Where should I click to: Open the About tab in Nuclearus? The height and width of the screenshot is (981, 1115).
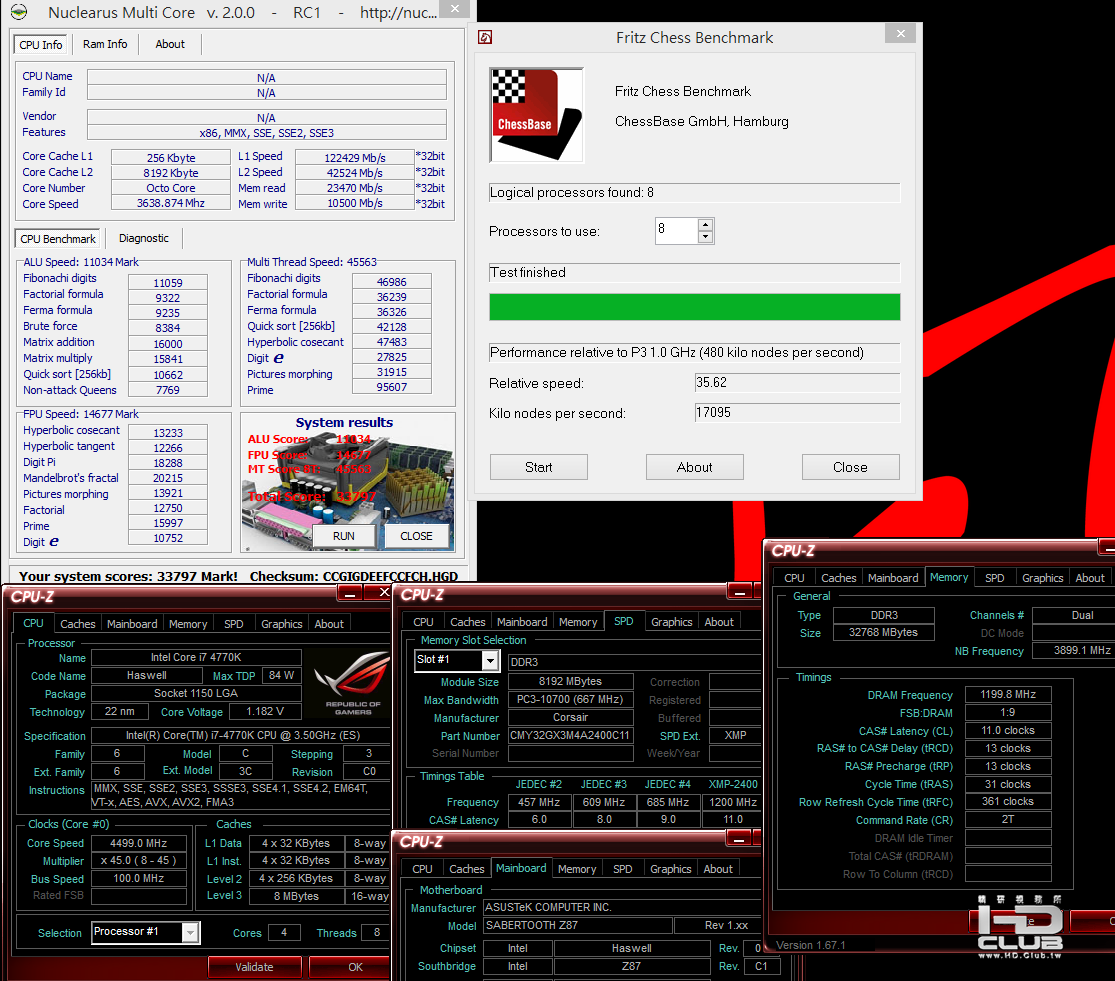170,44
